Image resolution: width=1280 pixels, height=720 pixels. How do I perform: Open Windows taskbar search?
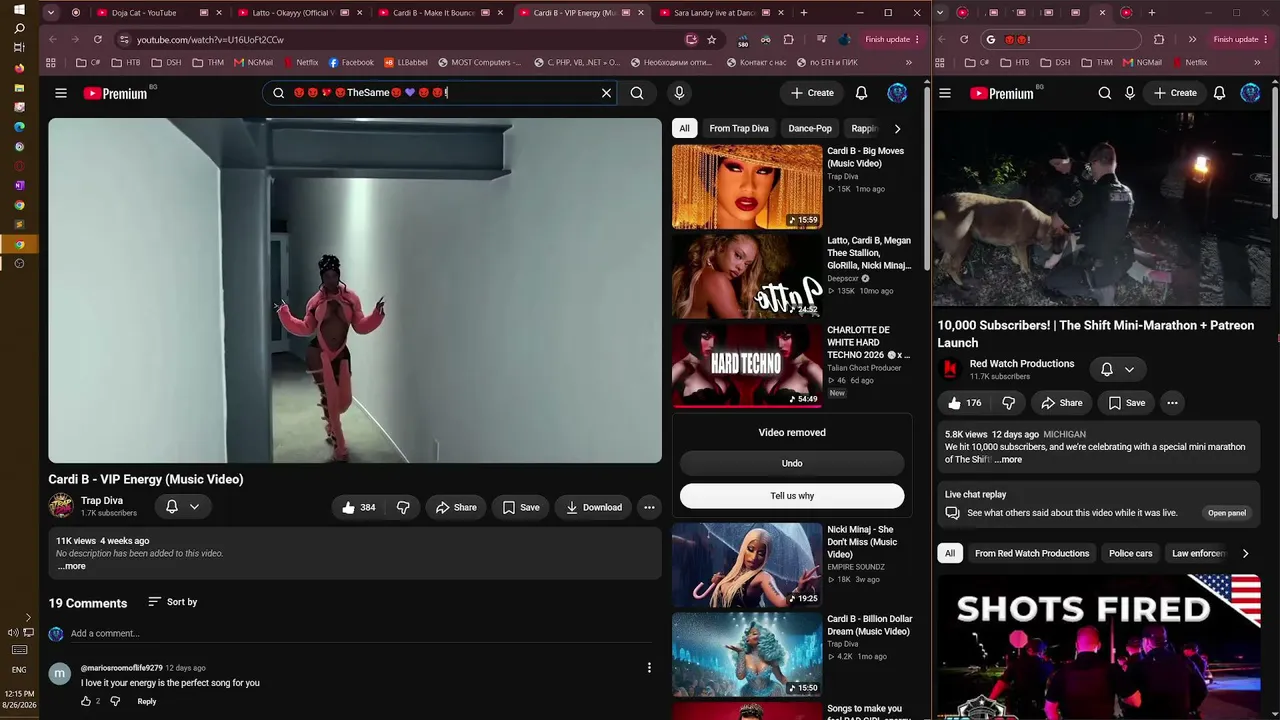tap(19, 28)
